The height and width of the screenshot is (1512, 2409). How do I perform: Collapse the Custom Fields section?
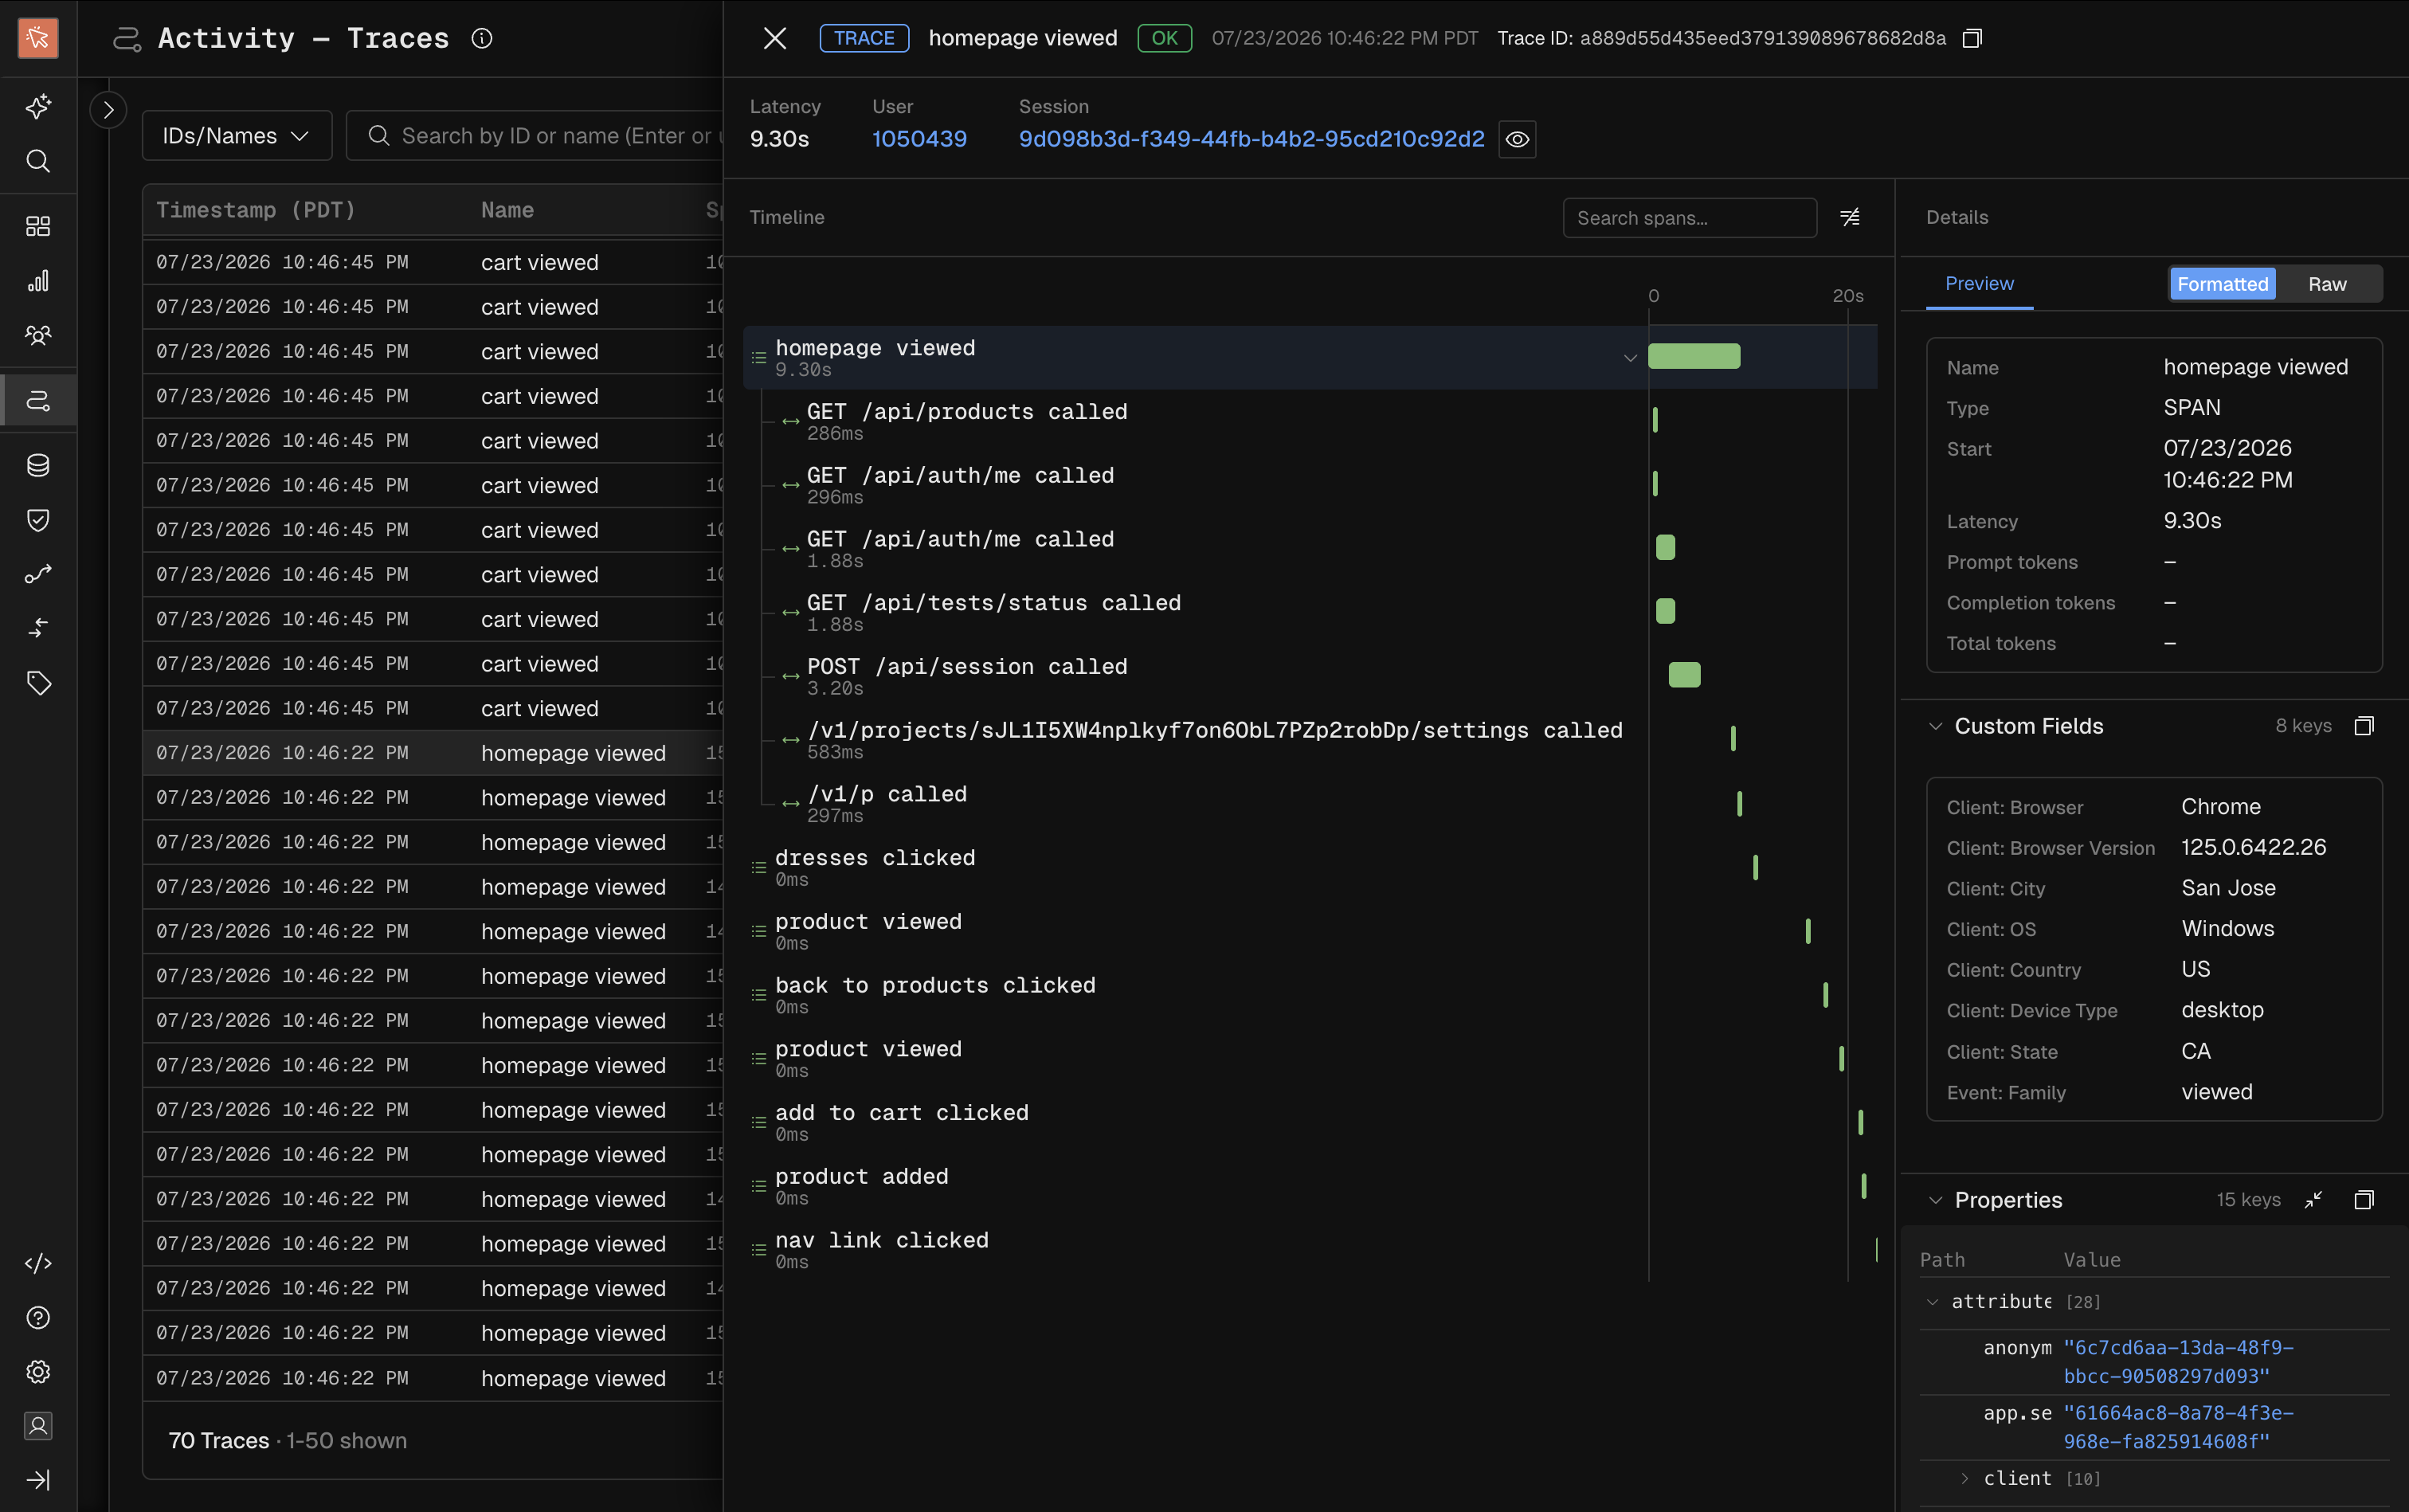tap(1936, 726)
